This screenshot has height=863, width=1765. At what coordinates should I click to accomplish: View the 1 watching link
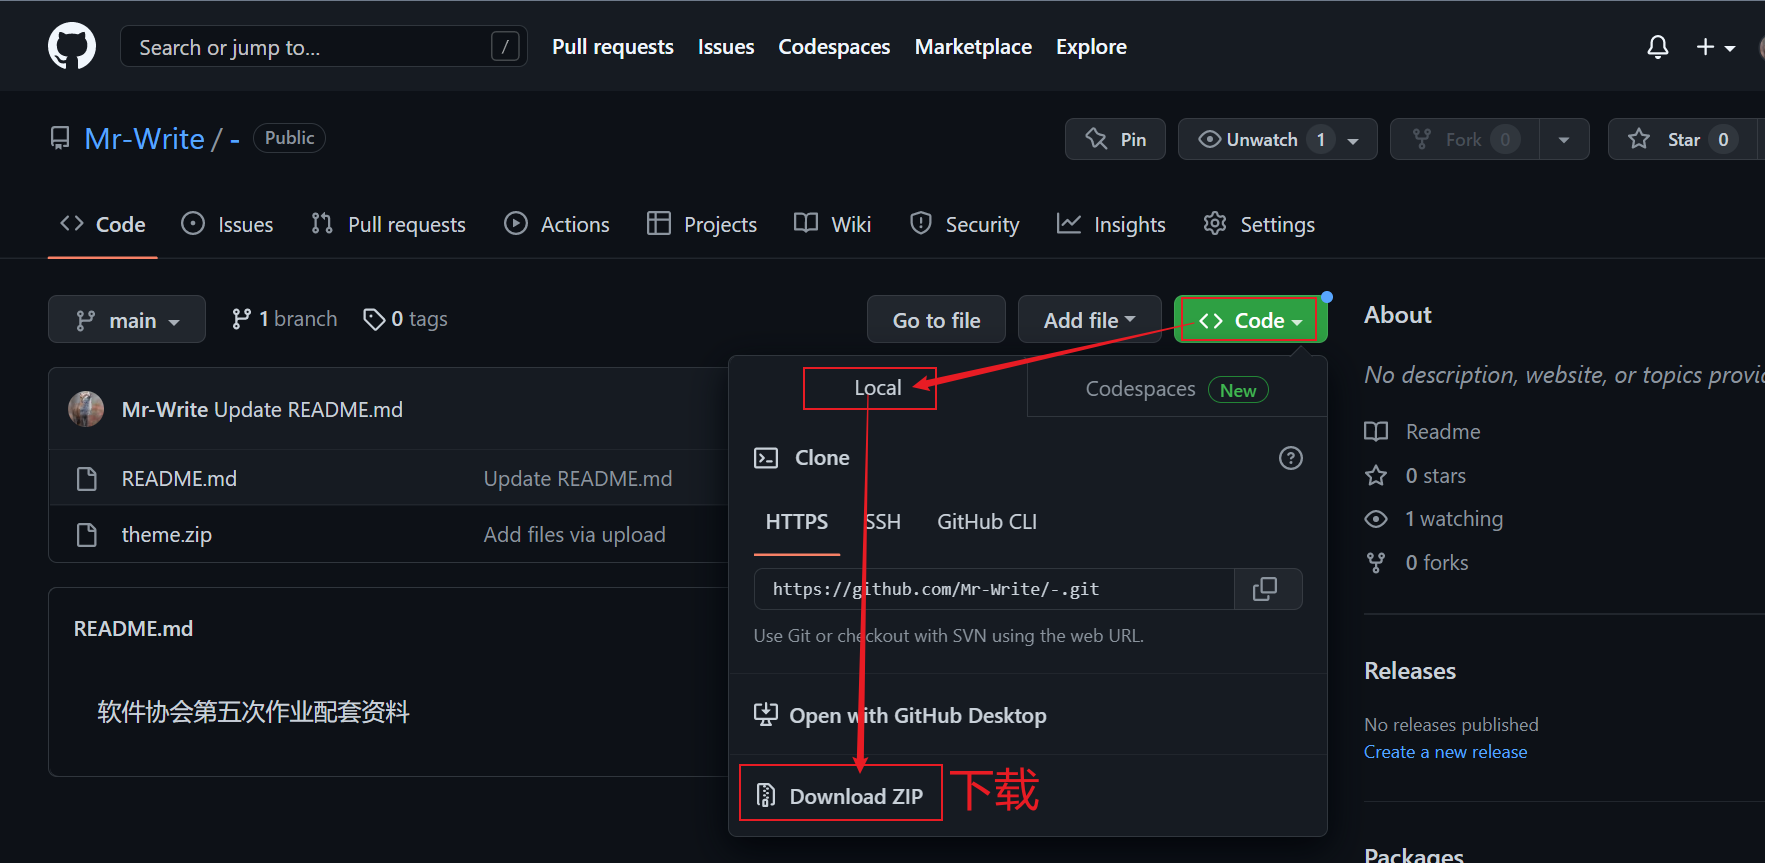1434,519
